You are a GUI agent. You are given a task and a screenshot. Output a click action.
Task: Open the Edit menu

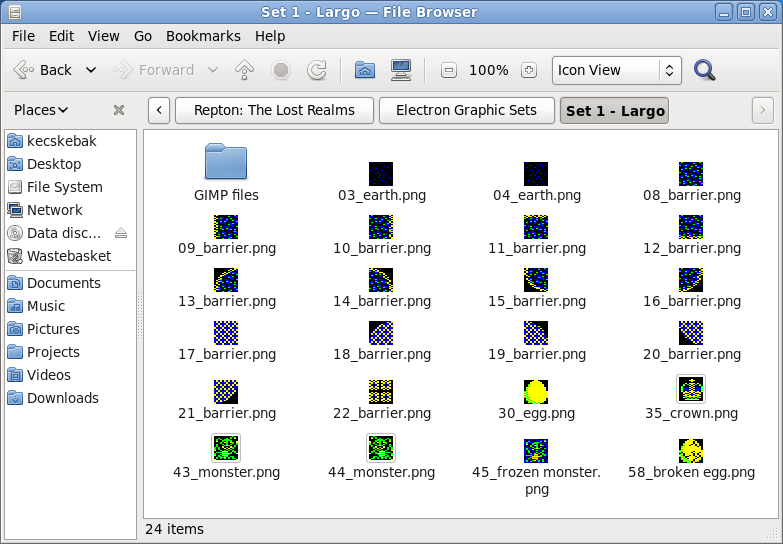click(x=61, y=36)
